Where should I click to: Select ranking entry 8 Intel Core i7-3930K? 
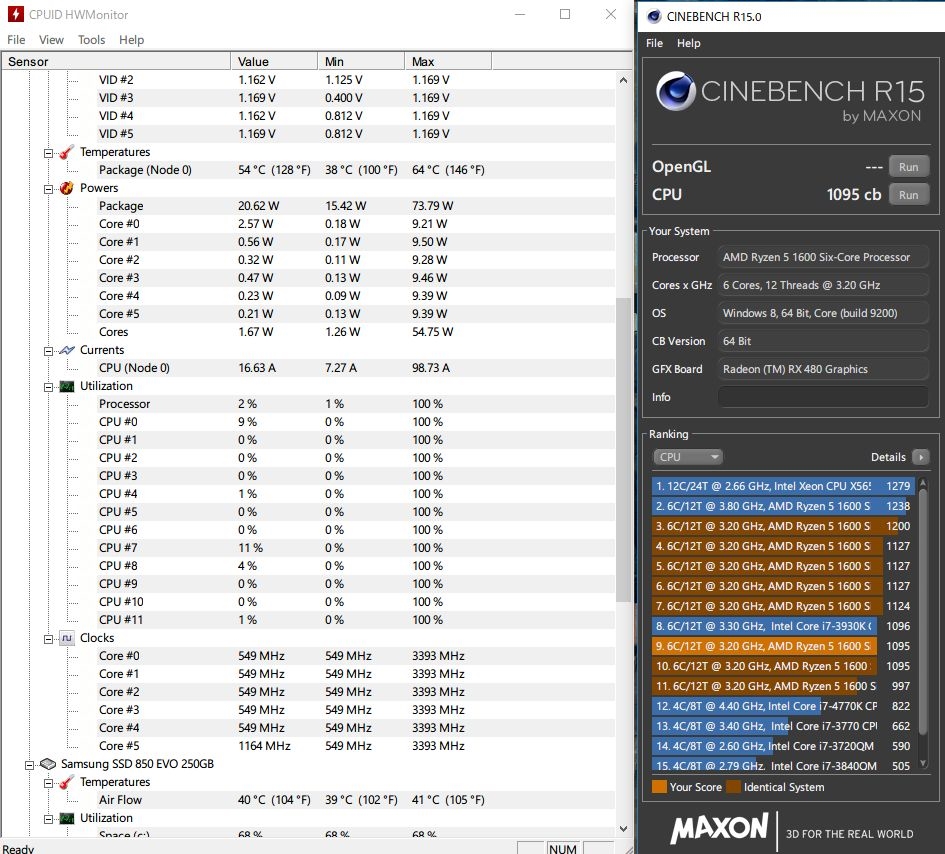[x=783, y=626]
